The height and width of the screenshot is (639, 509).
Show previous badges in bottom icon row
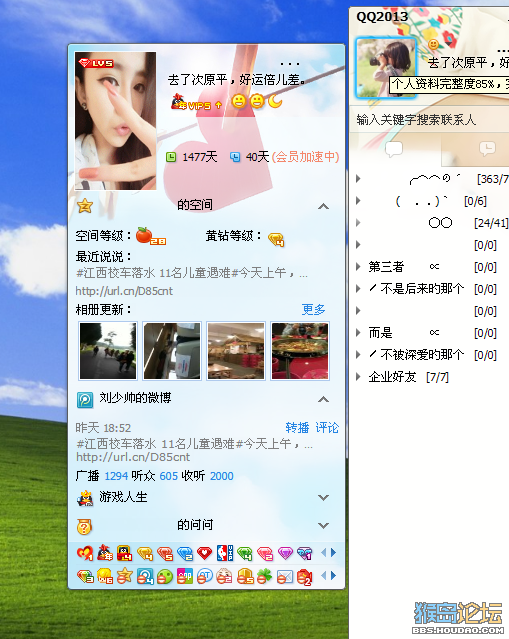324,575
